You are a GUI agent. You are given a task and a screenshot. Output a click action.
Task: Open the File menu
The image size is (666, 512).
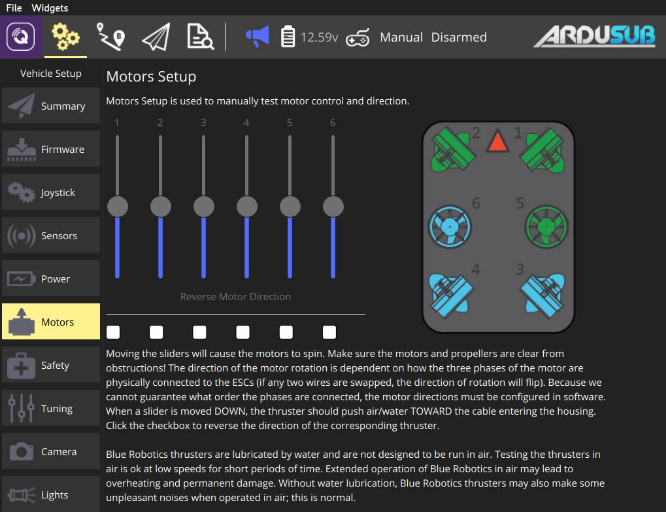pos(14,7)
